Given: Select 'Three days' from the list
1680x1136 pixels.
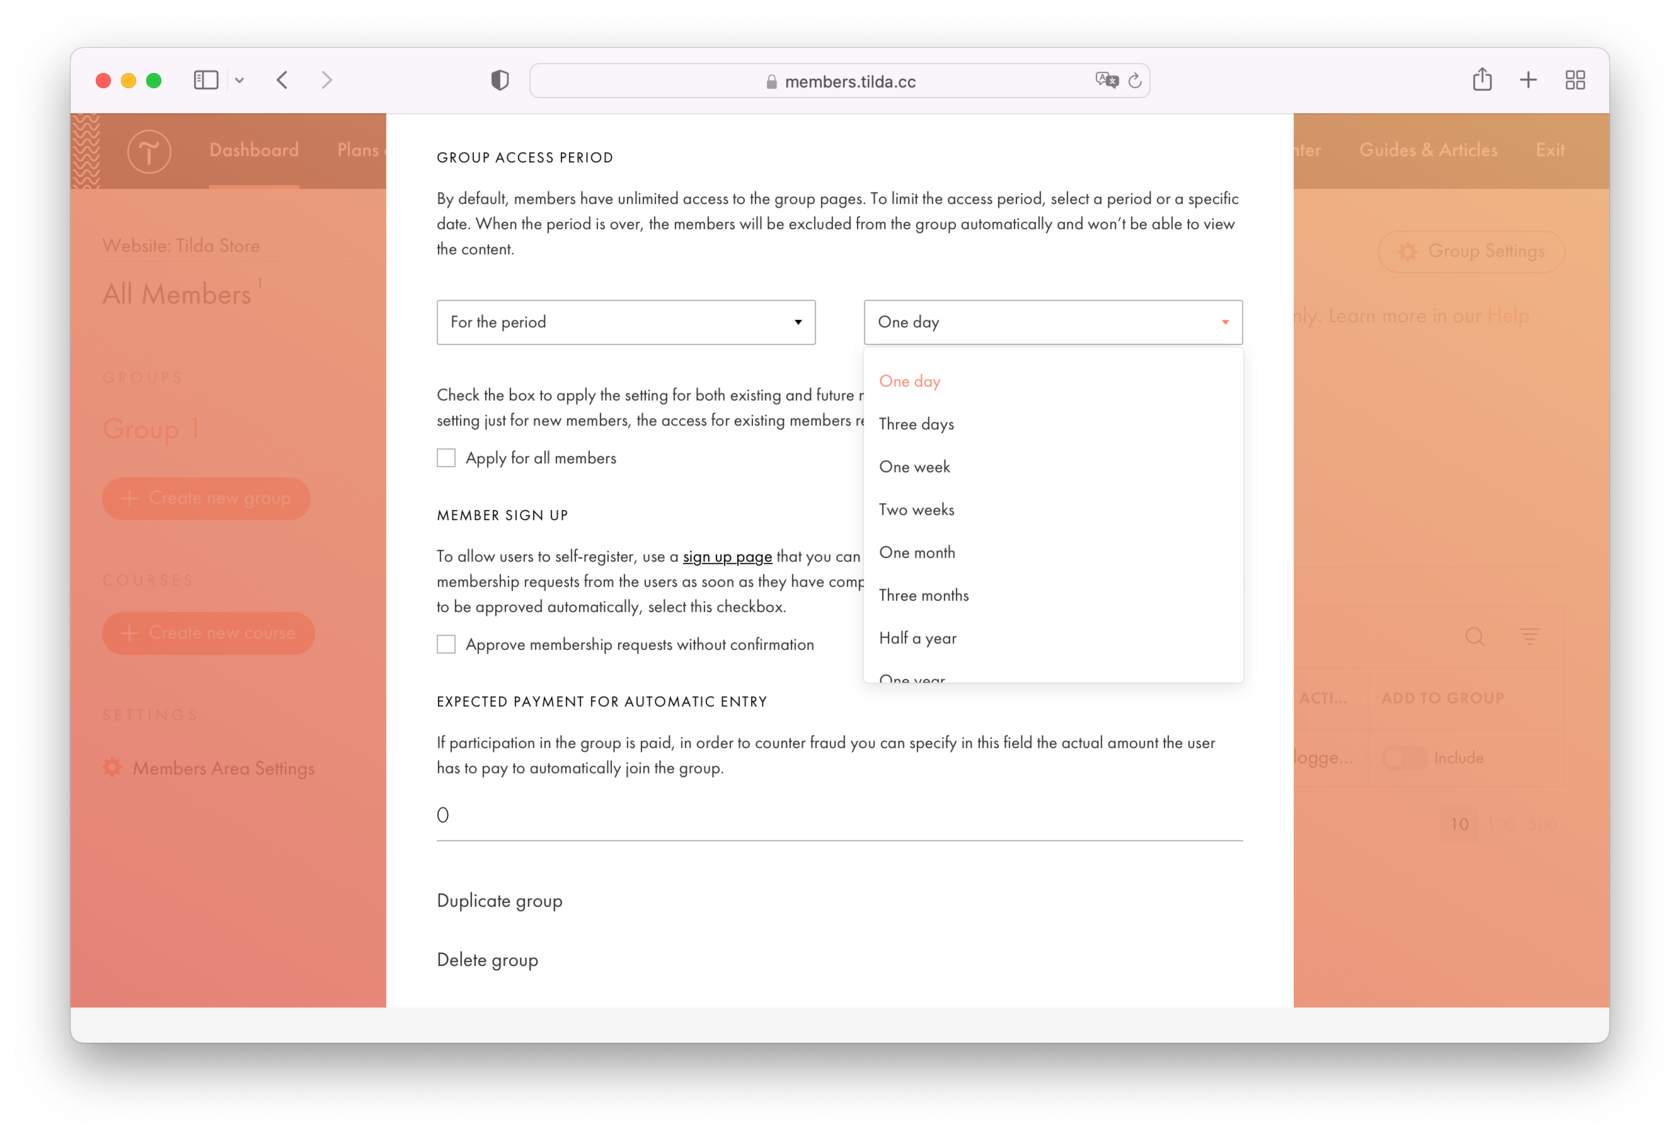Looking at the screenshot, I should pyautogui.click(x=916, y=424).
